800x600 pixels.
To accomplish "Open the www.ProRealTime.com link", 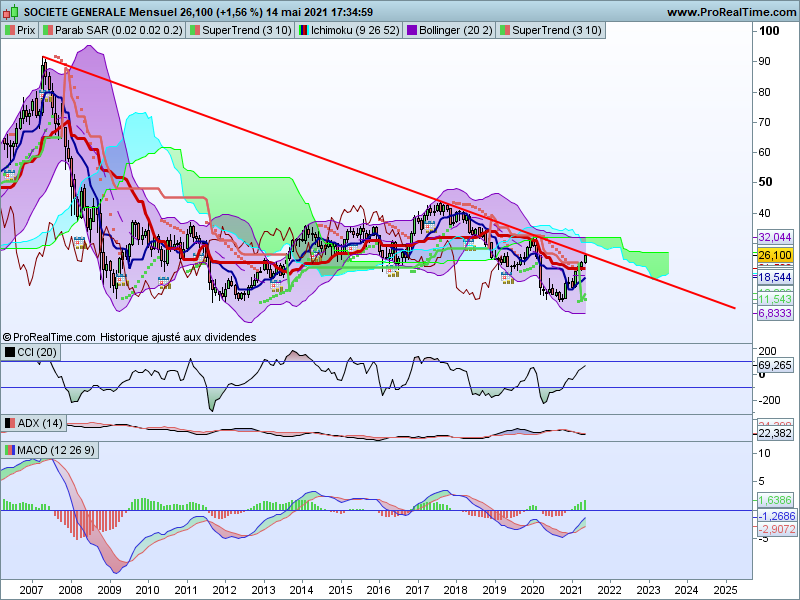I will 731,12.
